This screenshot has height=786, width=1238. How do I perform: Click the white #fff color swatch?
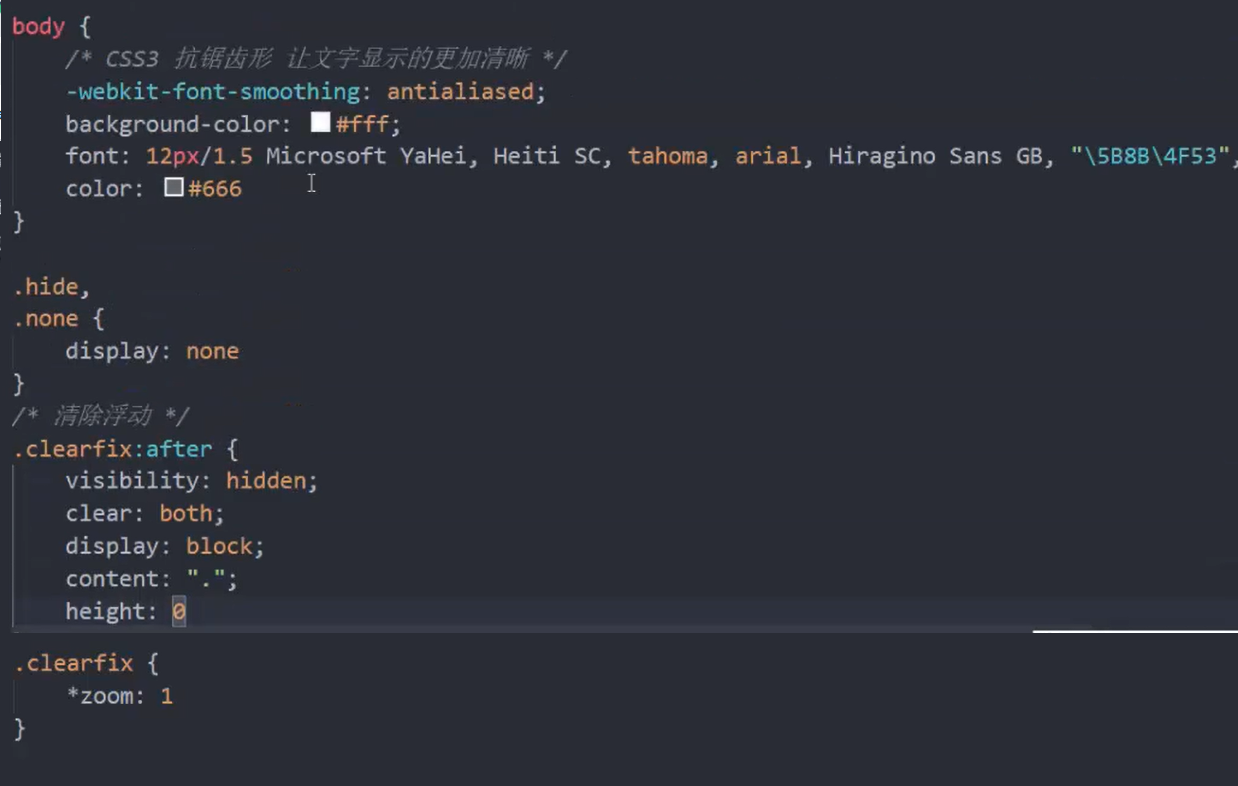tap(320, 123)
